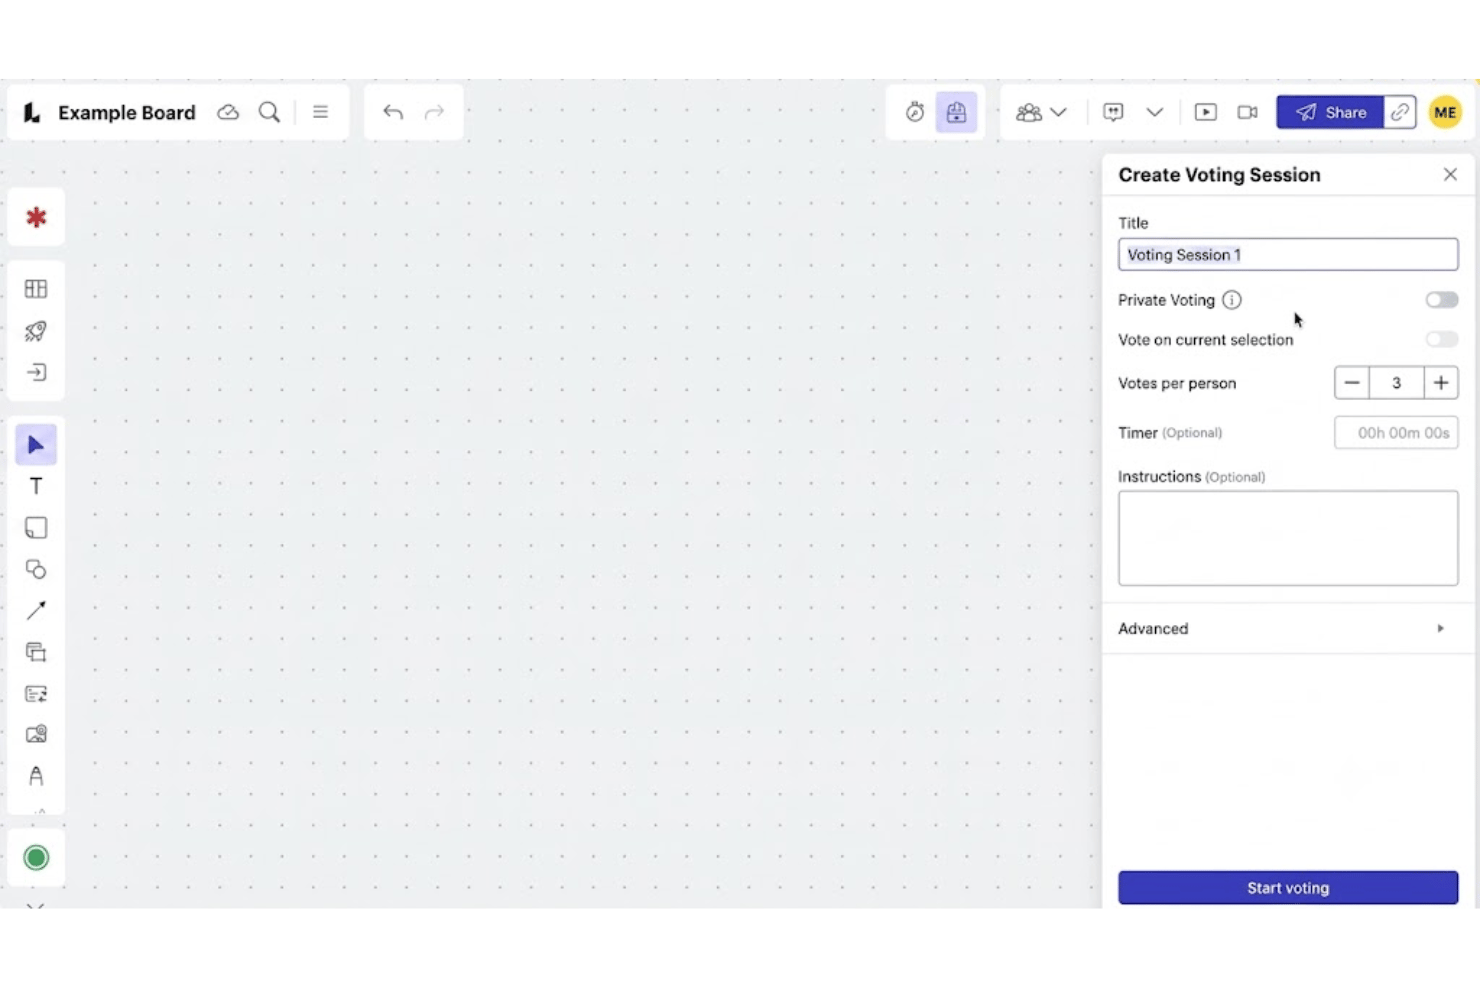Select the frames container tool
The image size is (1480, 987).
coord(36,652)
